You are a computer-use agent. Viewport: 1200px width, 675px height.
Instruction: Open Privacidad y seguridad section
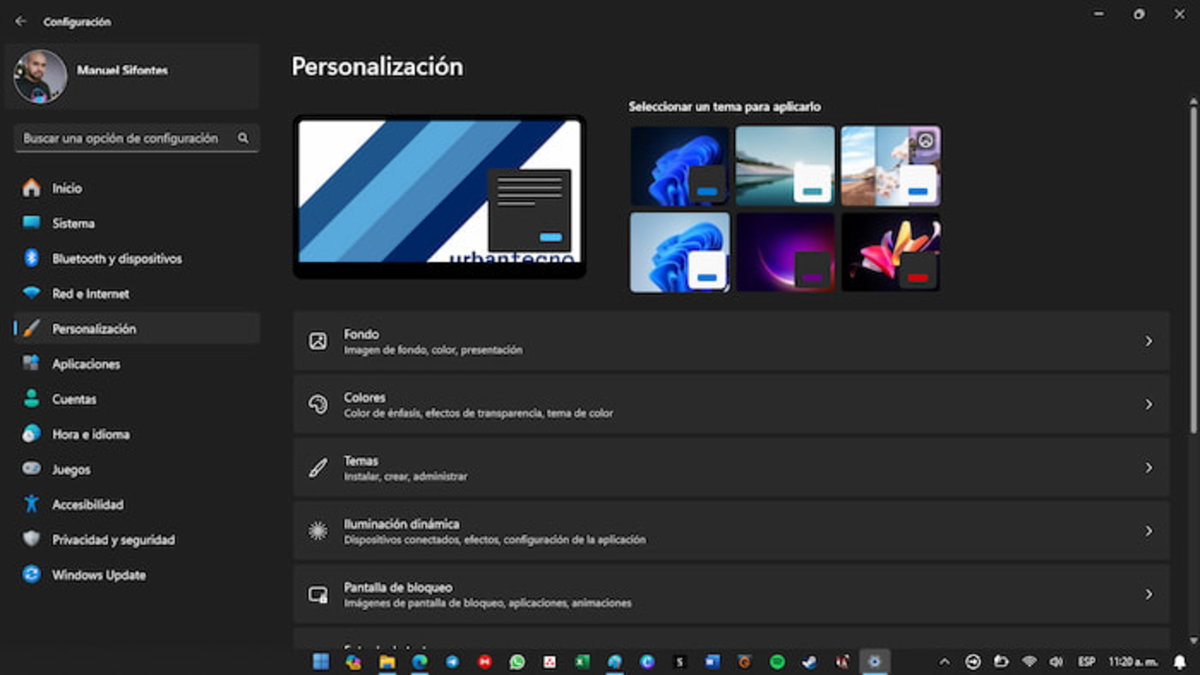137,540
